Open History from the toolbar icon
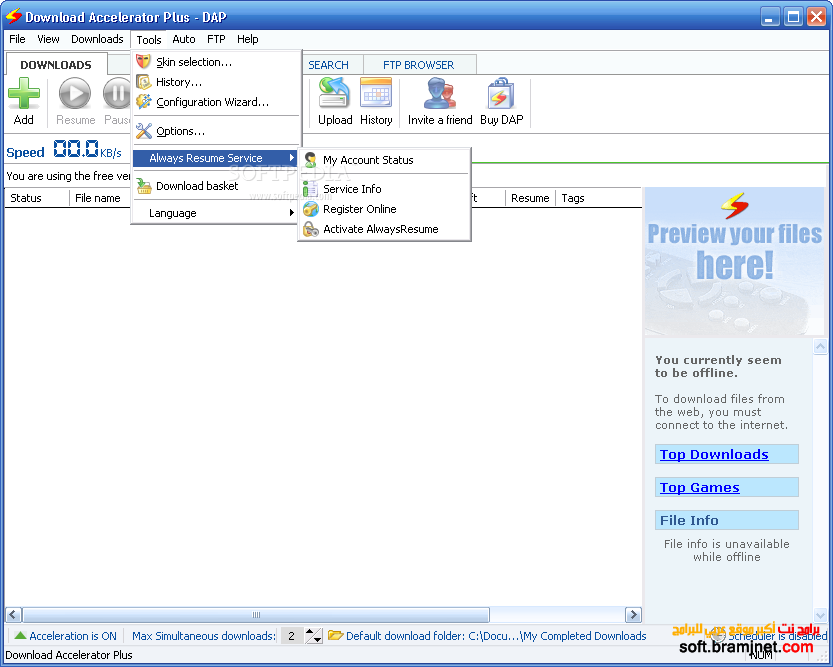Image resolution: width=833 pixels, height=667 pixels. pyautogui.click(x=376, y=95)
